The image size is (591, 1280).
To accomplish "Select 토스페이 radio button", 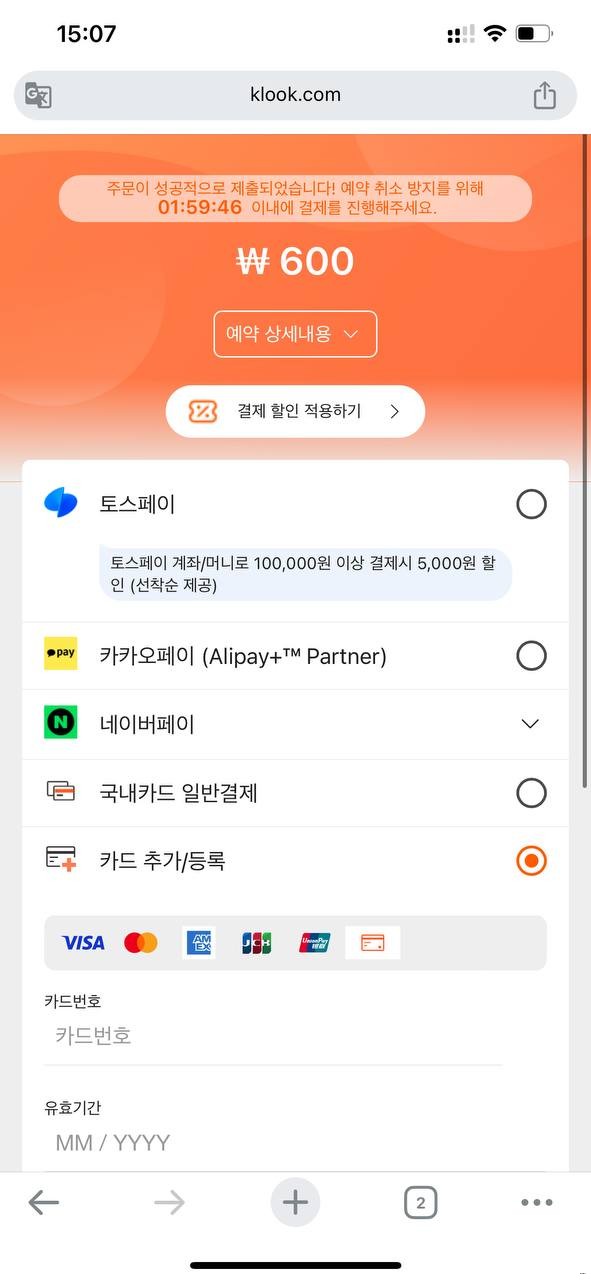I will (x=531, y=504).
